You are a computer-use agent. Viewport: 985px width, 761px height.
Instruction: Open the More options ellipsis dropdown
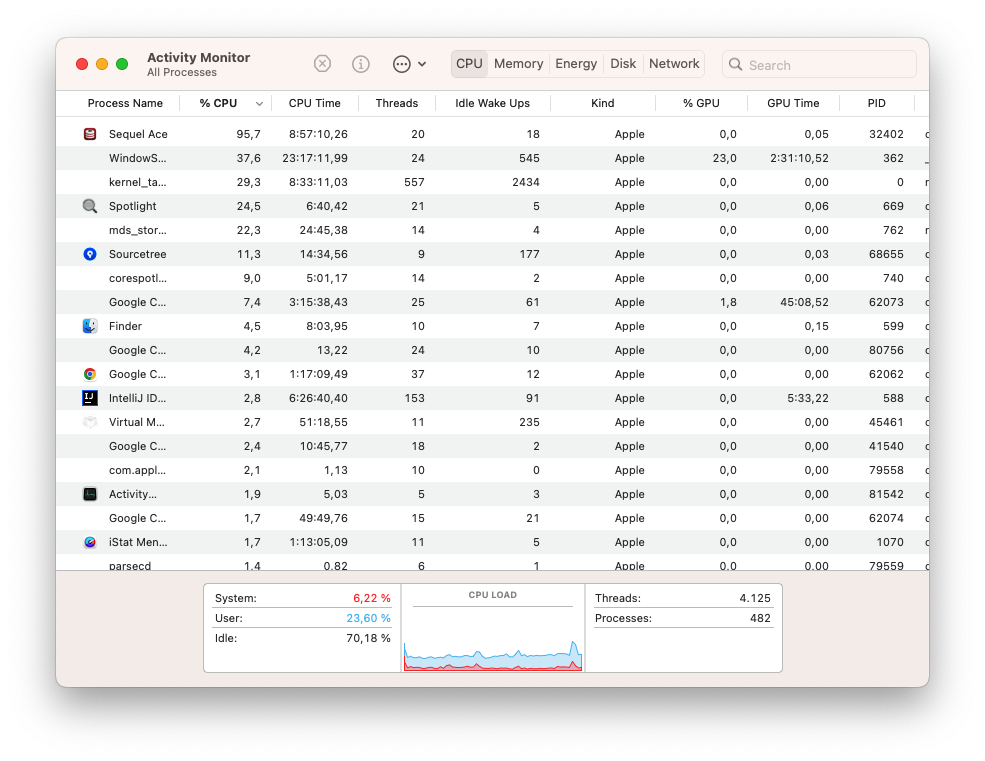[x=404, y=63]
